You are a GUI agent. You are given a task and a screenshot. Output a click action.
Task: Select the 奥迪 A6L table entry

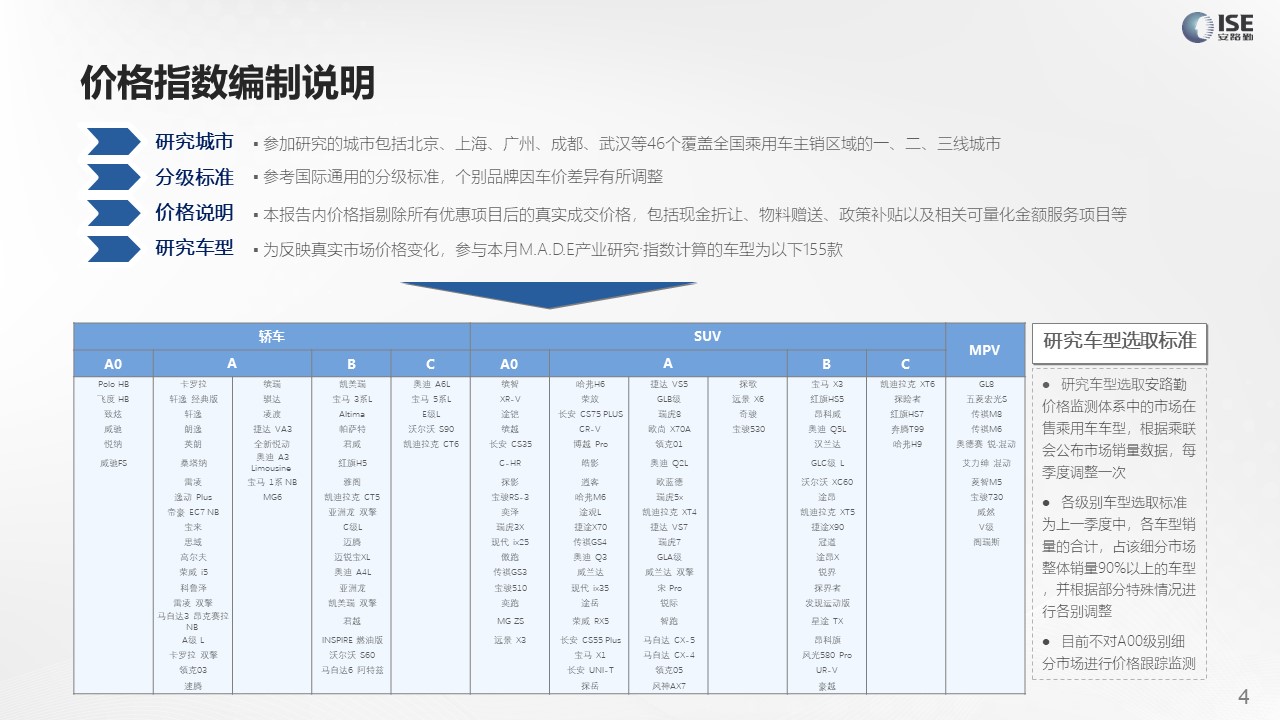[431, 384]
